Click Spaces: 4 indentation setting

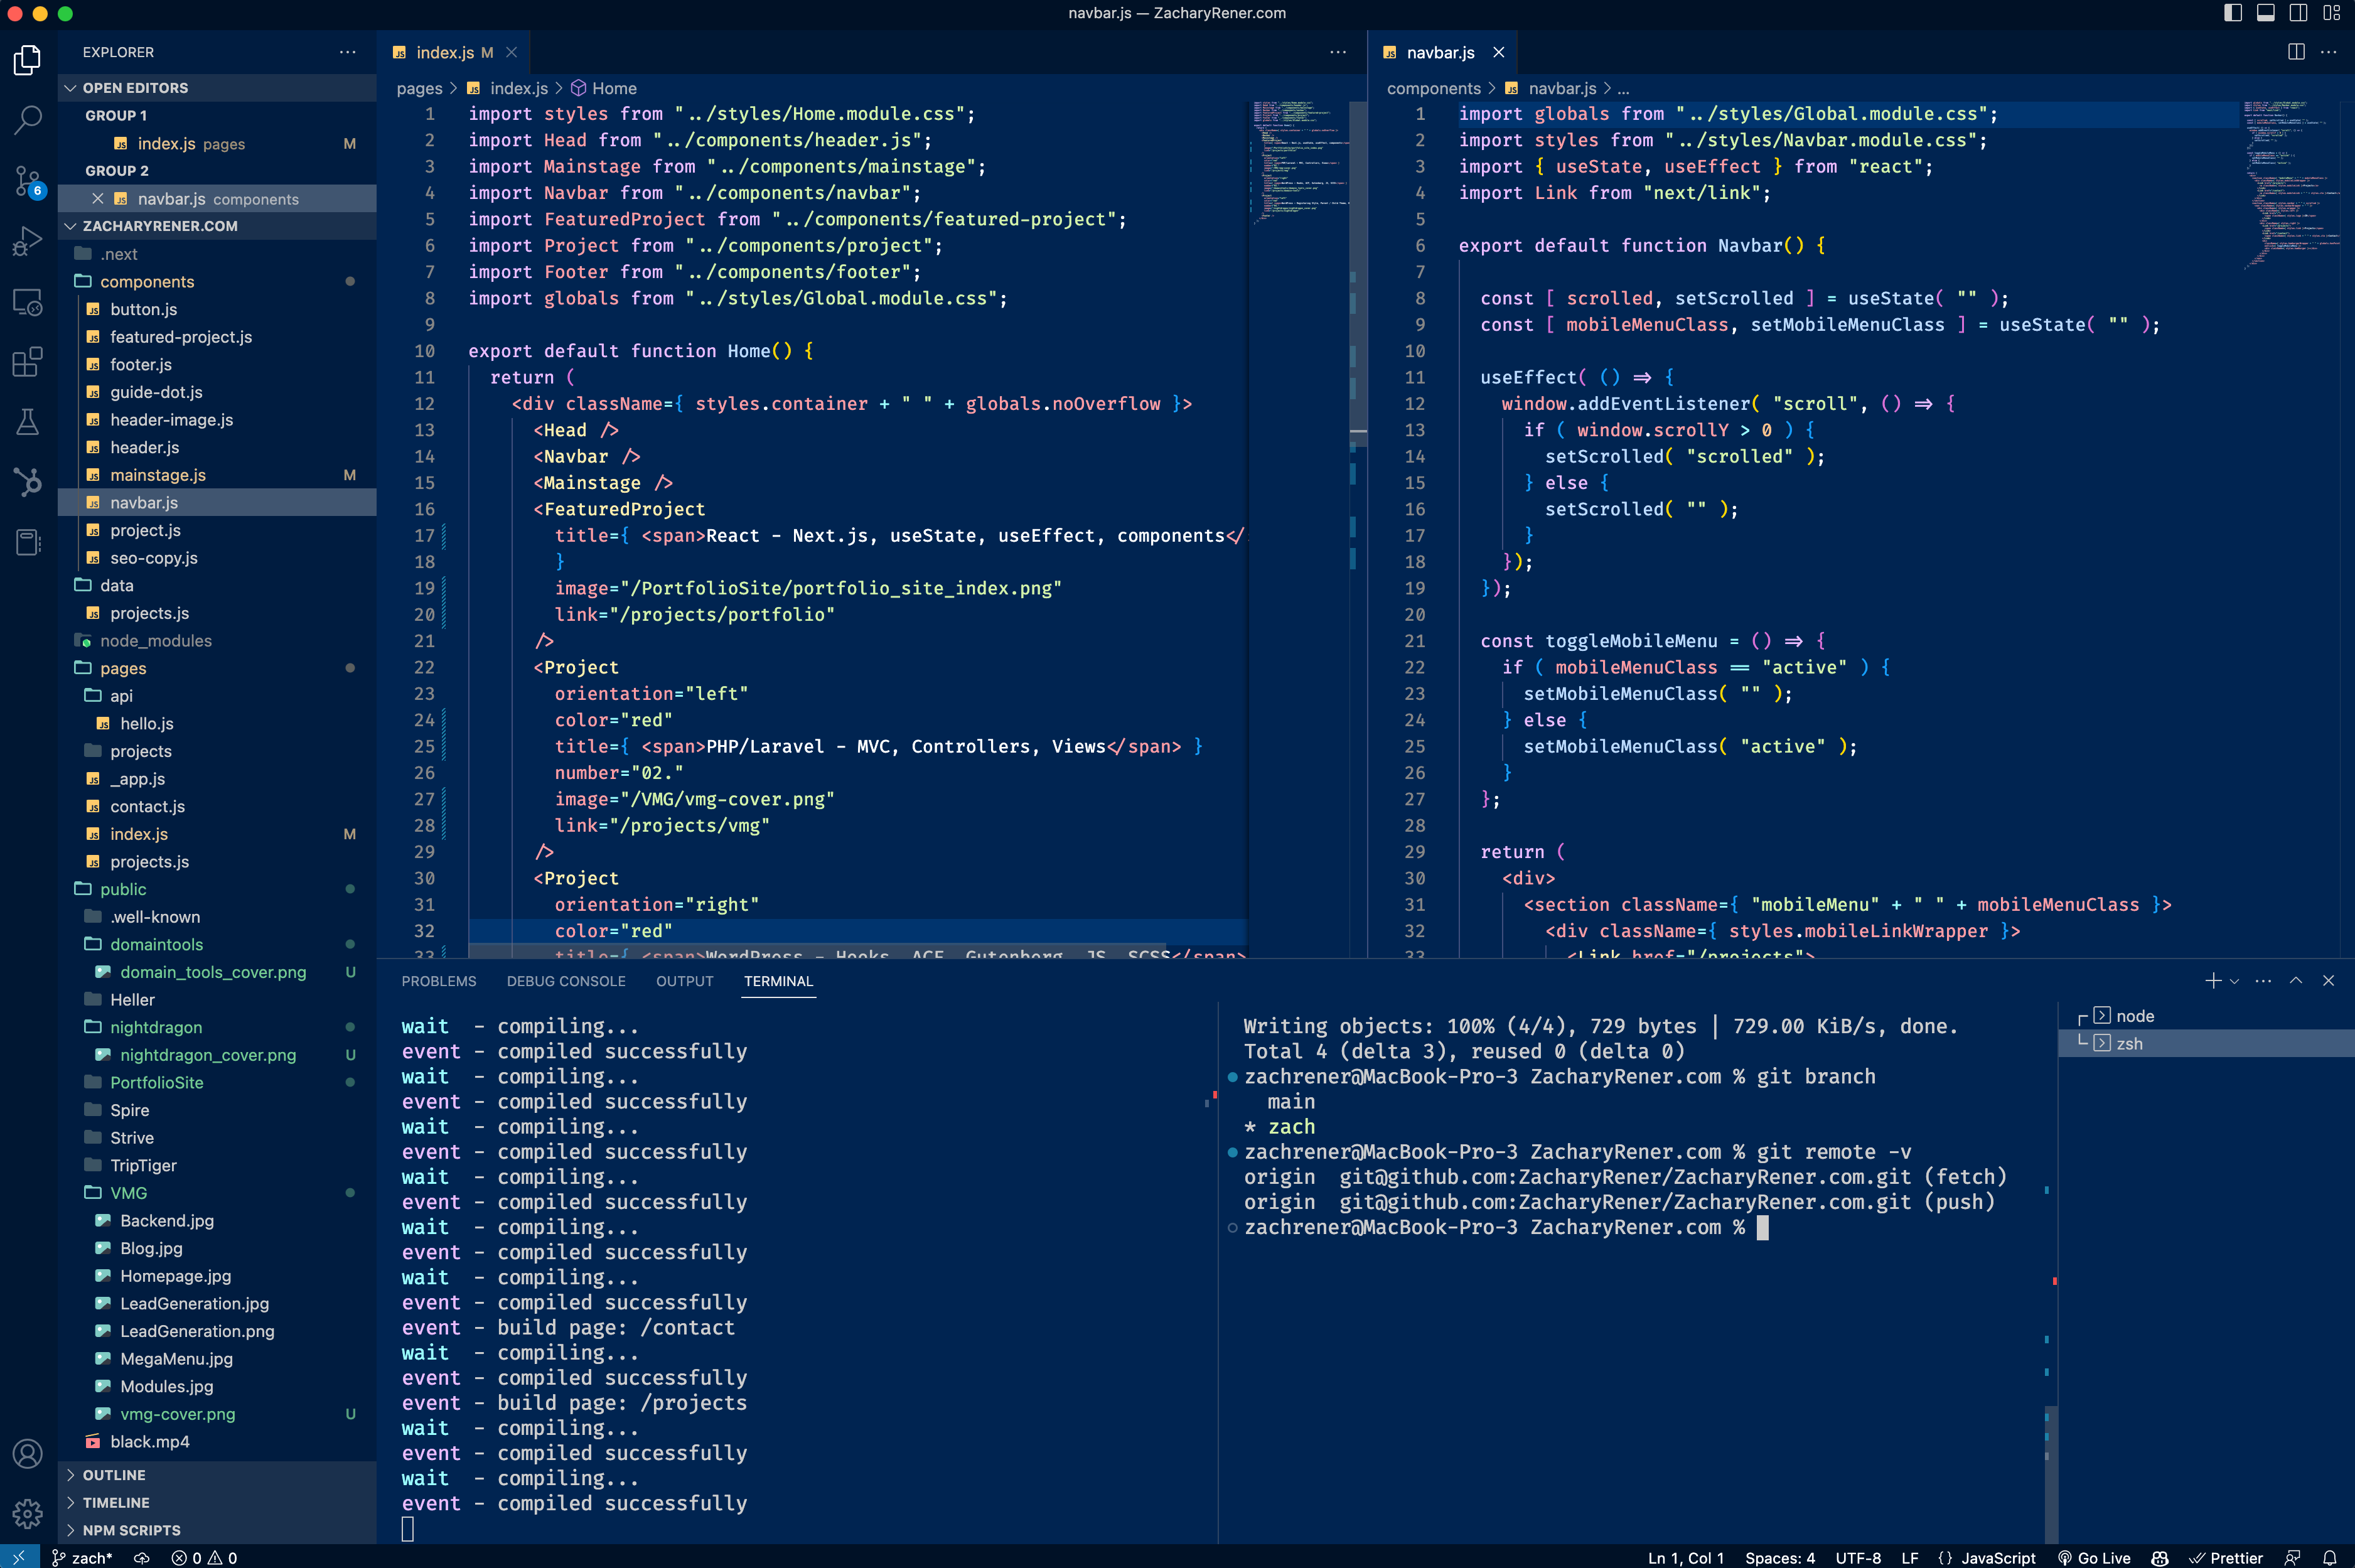pyautogui.click(x=1779, y=1557)
